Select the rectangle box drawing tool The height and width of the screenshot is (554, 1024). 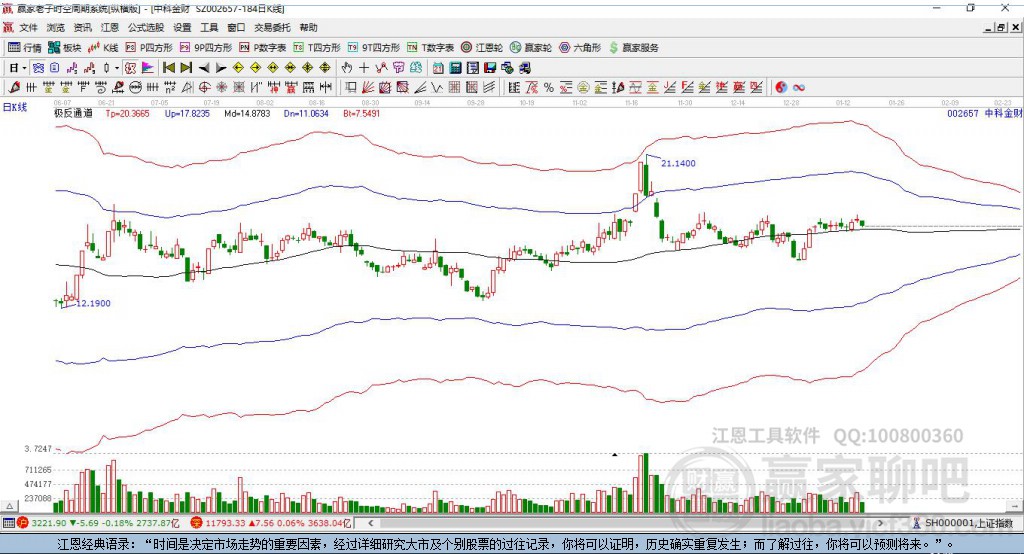[351, 88]
